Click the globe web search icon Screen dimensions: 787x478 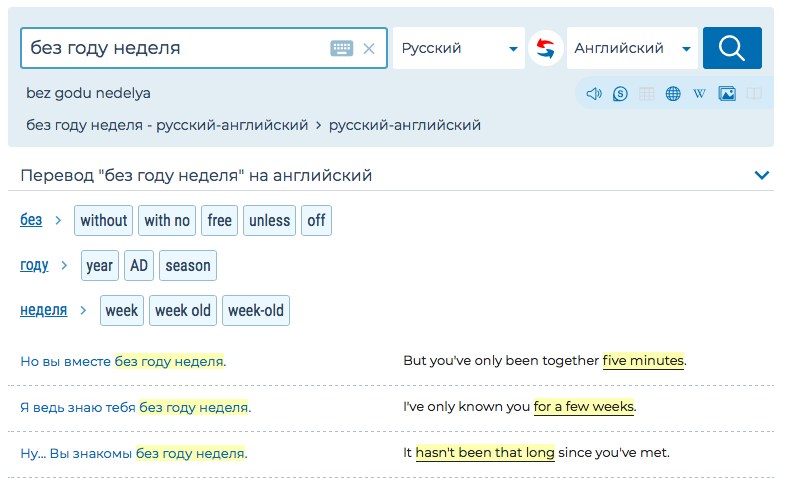(673, 93)
